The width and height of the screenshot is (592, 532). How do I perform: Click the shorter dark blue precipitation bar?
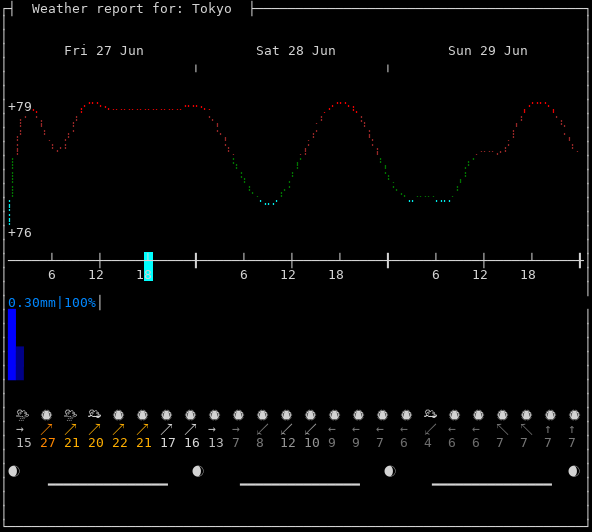(20, 363)
